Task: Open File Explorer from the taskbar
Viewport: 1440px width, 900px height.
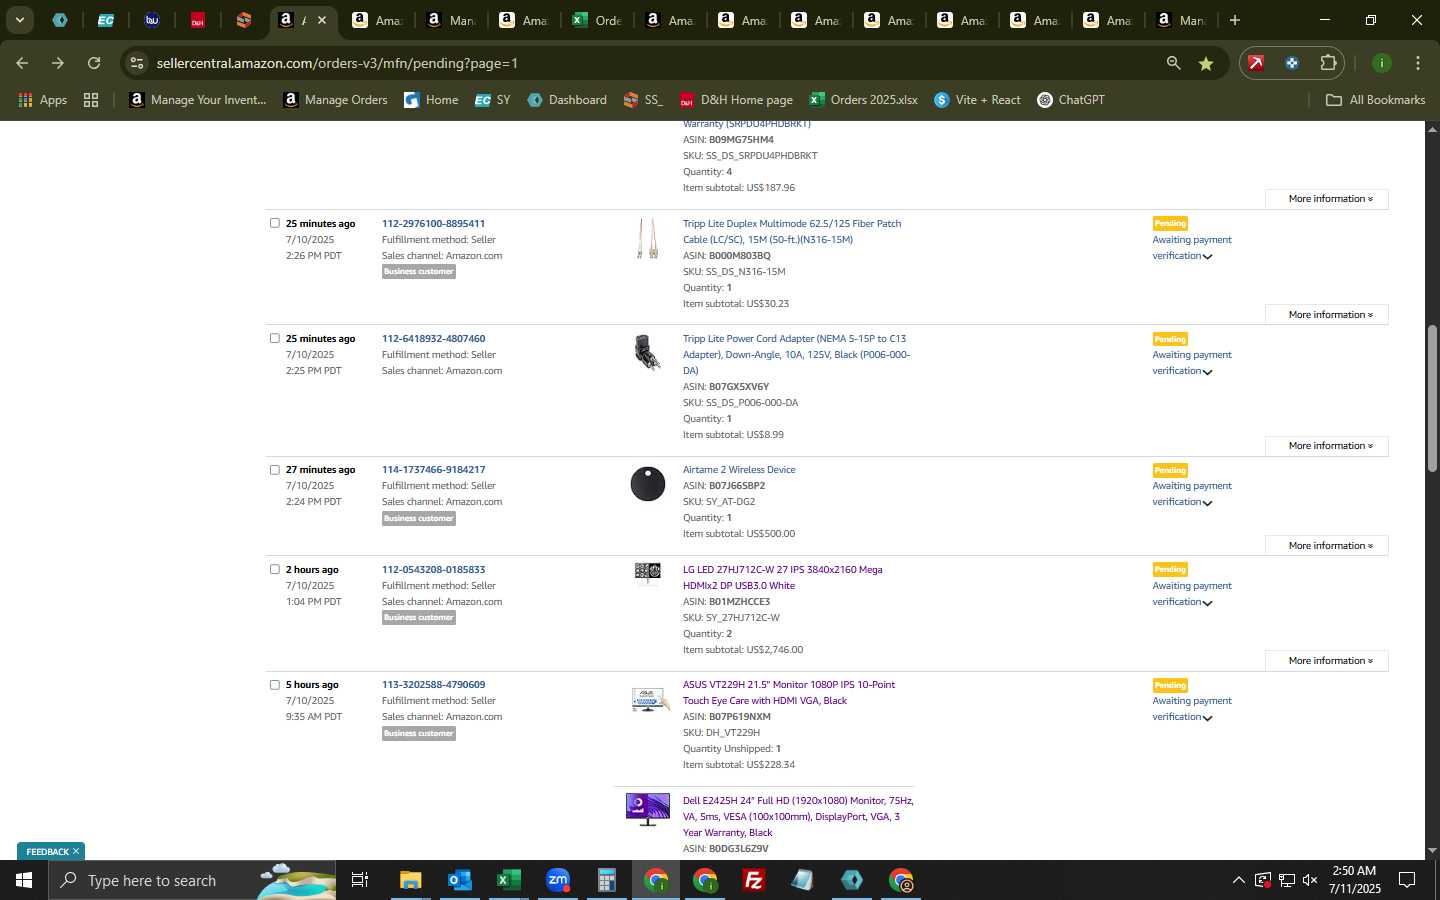Action: (410, 880)
